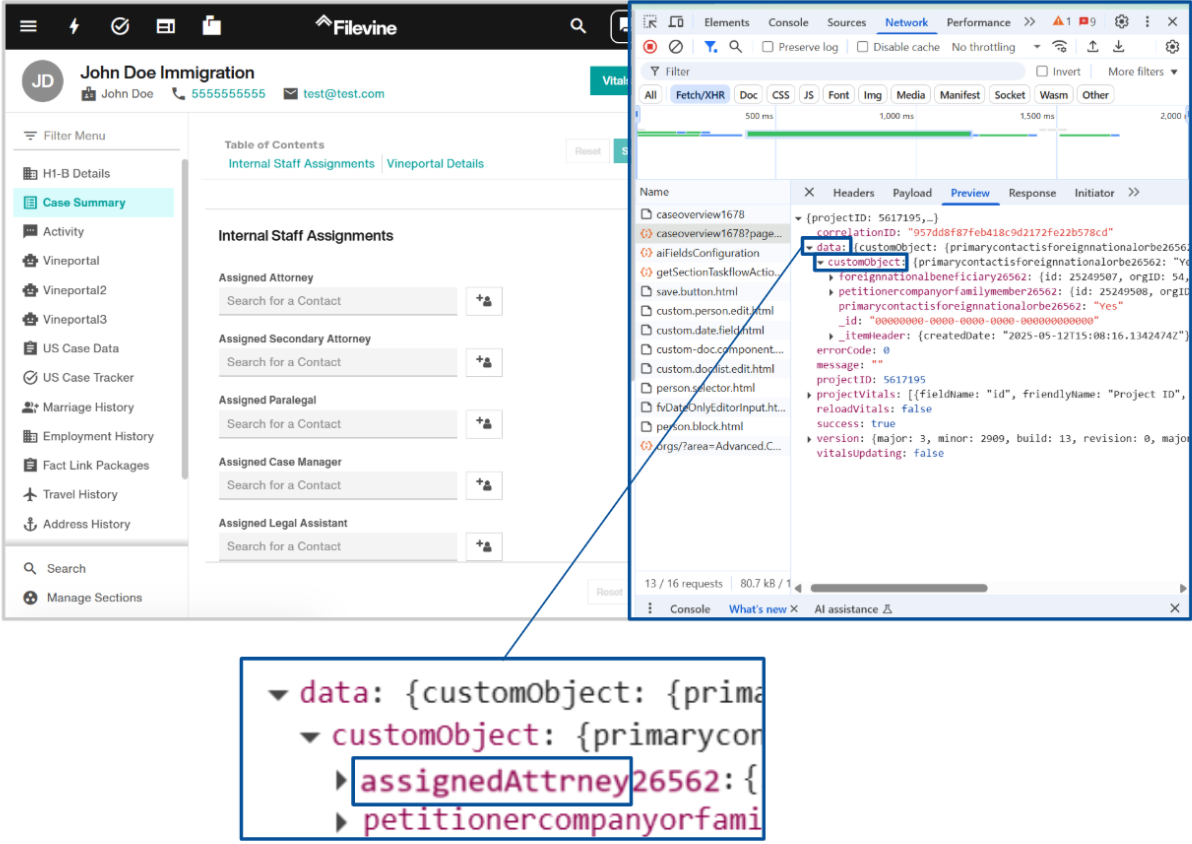Toggle the Fetch/XHR type filter

click(700, 94)
